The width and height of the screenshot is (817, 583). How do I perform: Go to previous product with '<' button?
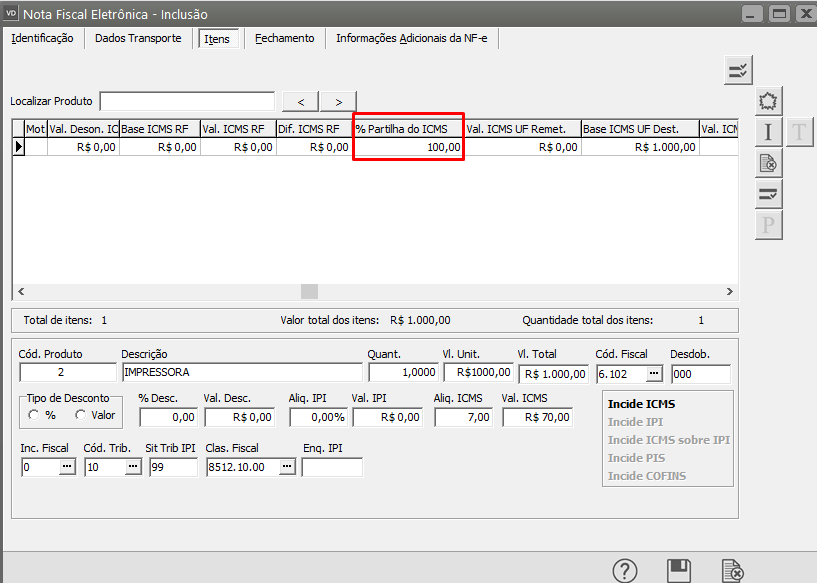coord(301,101)
